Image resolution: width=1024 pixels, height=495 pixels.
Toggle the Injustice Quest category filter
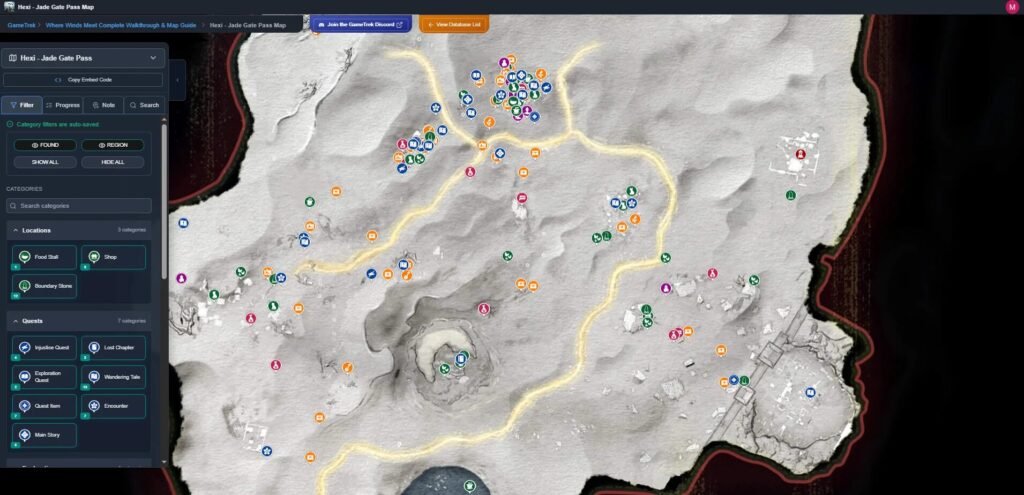coord(44,348)
